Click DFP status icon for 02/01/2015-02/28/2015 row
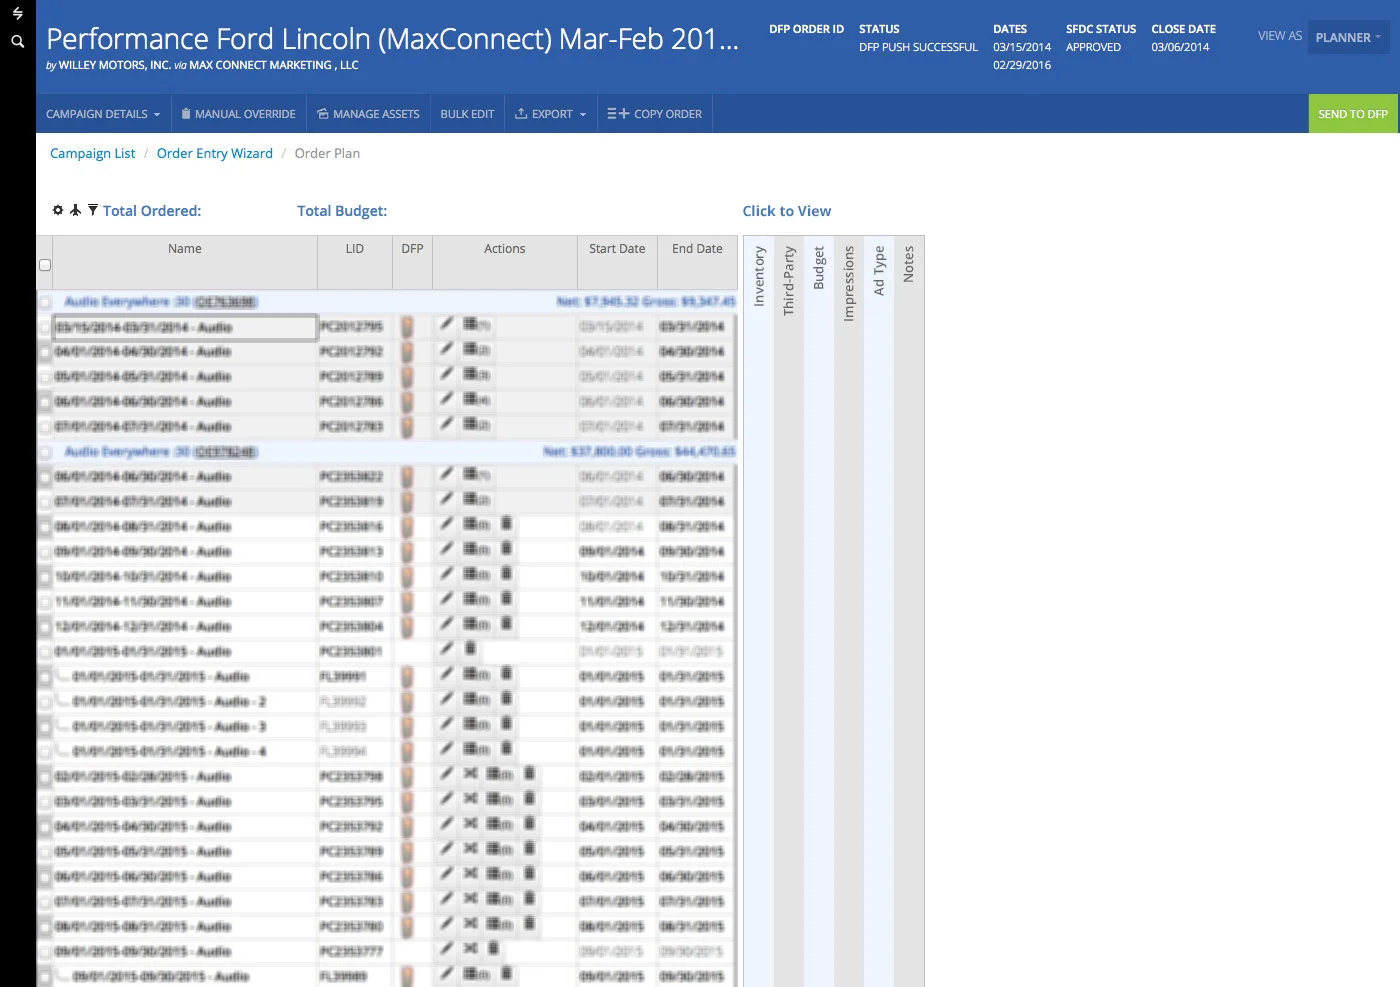 [408, 777]
